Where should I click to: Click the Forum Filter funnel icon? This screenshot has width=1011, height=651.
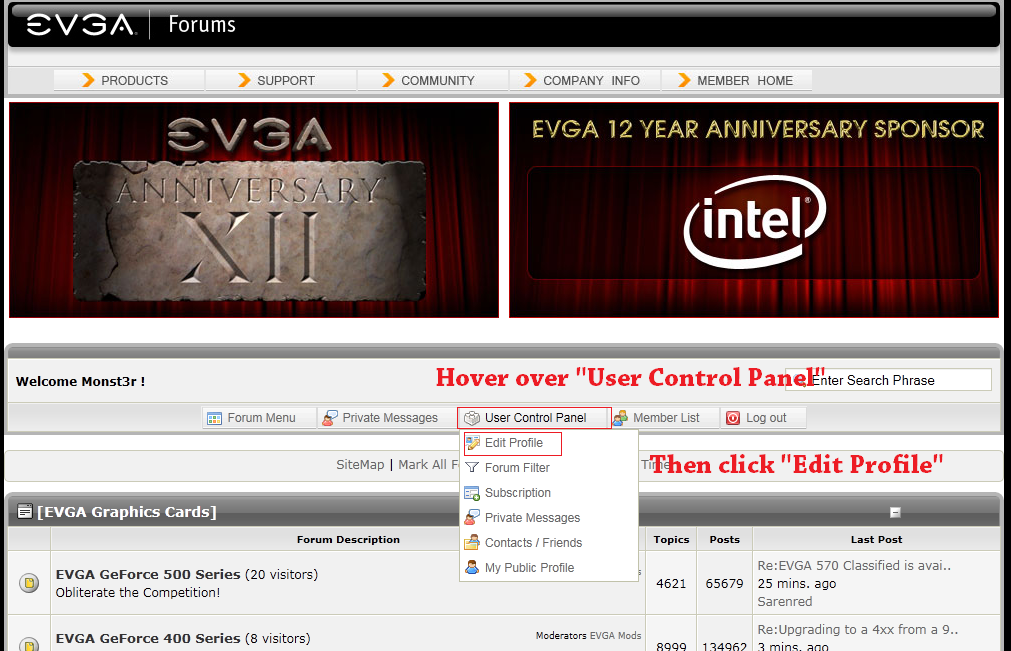tap(472, 468)
